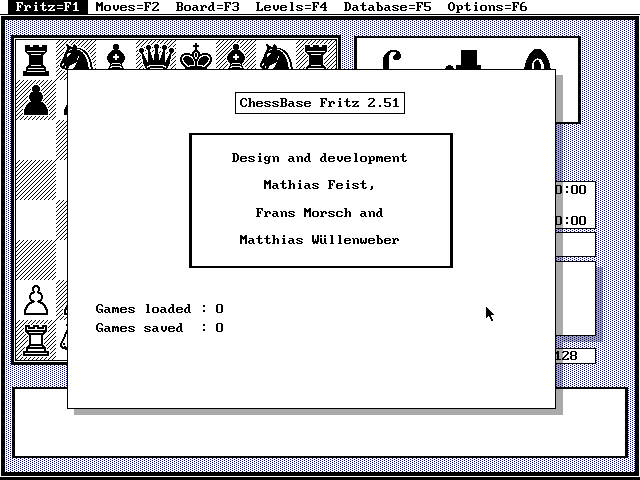640x480 pixels.
Task: Open the Board=F3 menu
Action: point(207,7)
